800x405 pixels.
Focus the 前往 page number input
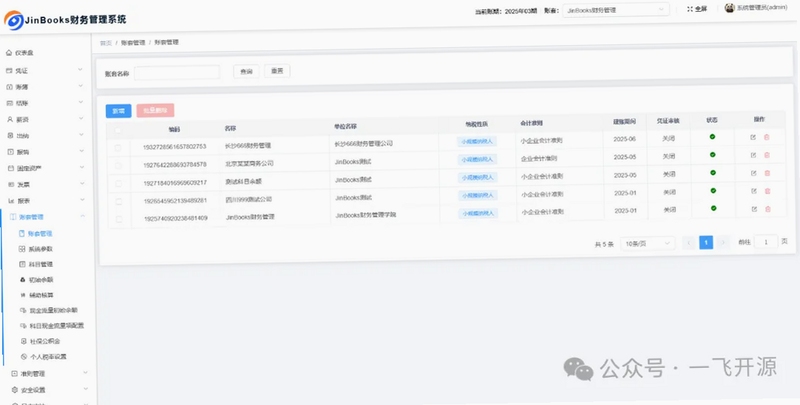coord(766,242)
